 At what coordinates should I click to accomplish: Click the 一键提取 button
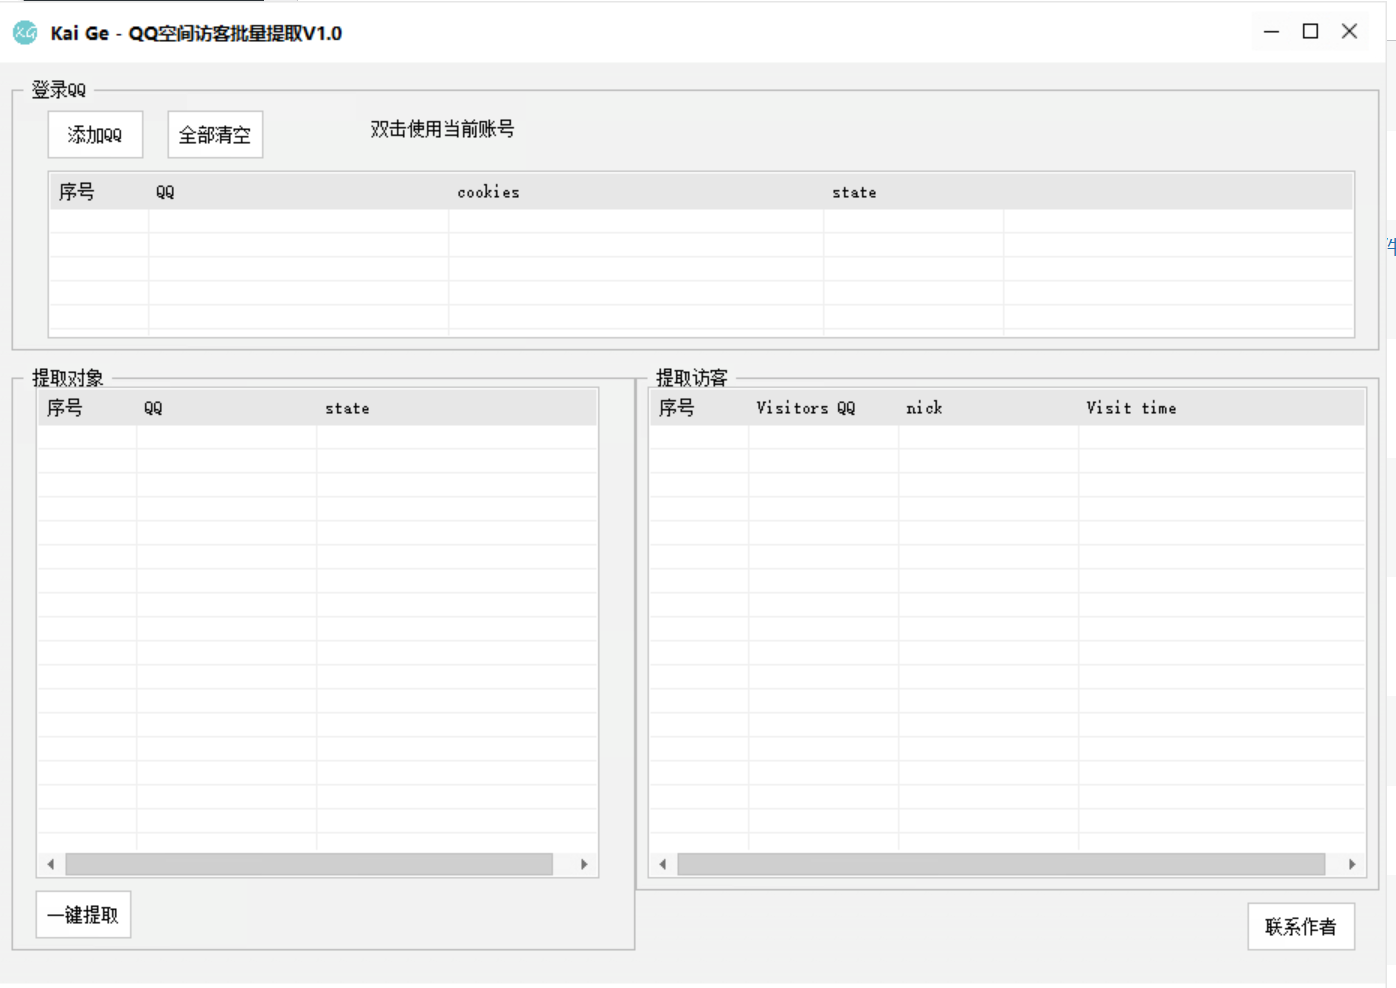point(83,914)
